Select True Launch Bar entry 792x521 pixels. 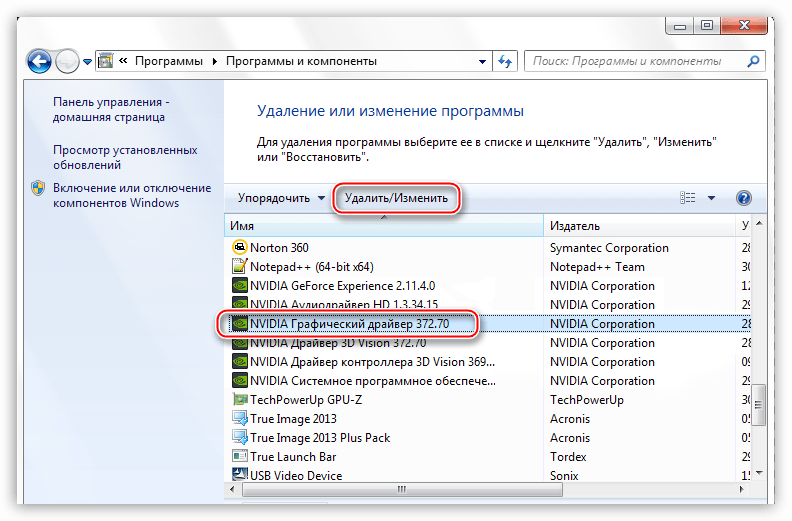point(293,457)
